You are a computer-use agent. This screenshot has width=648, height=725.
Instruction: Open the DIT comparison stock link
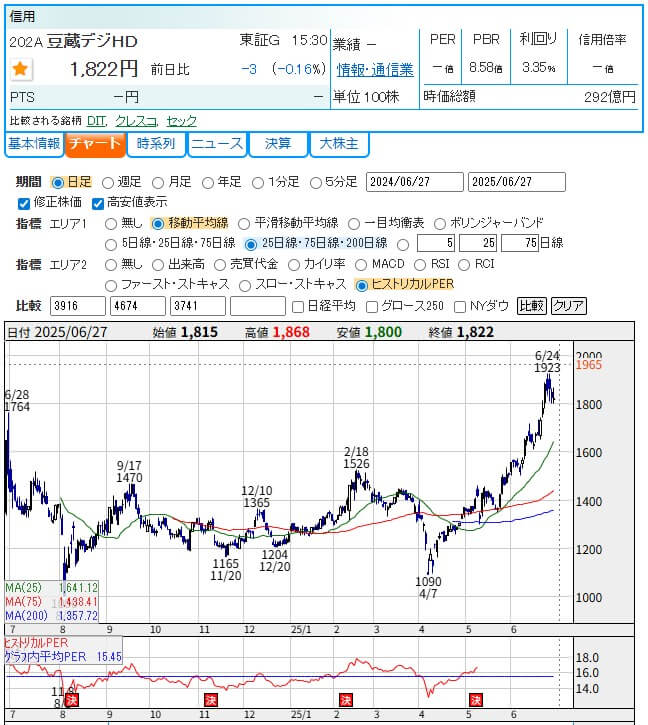96,121
